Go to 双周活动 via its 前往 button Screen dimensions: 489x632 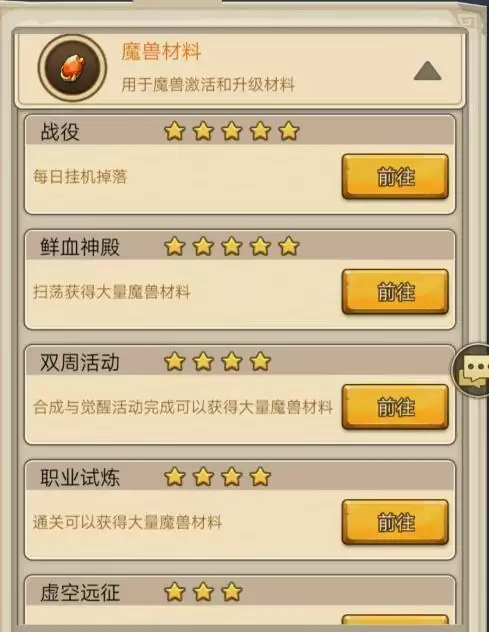(x=395, y=407)
